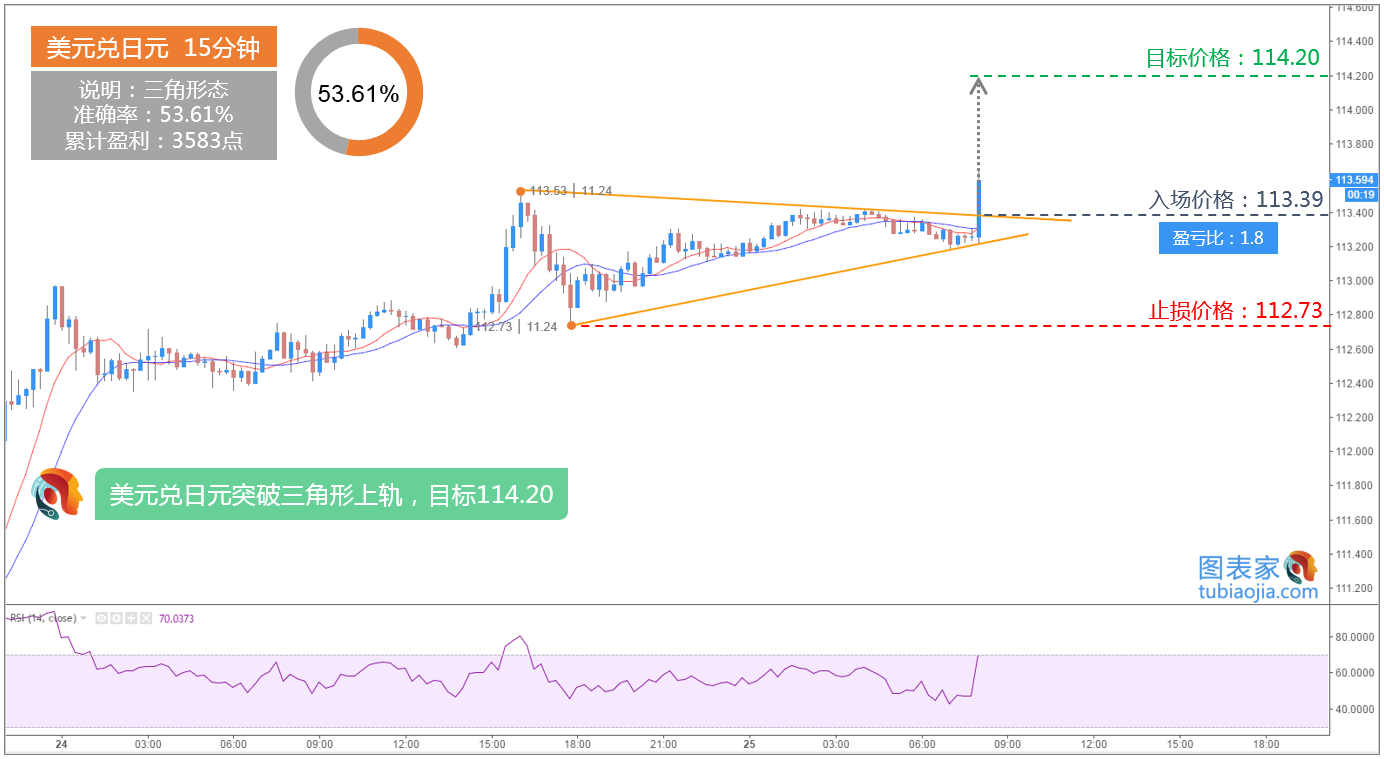Click the 图表家 logo icon beside the brand name
The height and width of the screenshot is (759, 1384).
[1301, 567]
